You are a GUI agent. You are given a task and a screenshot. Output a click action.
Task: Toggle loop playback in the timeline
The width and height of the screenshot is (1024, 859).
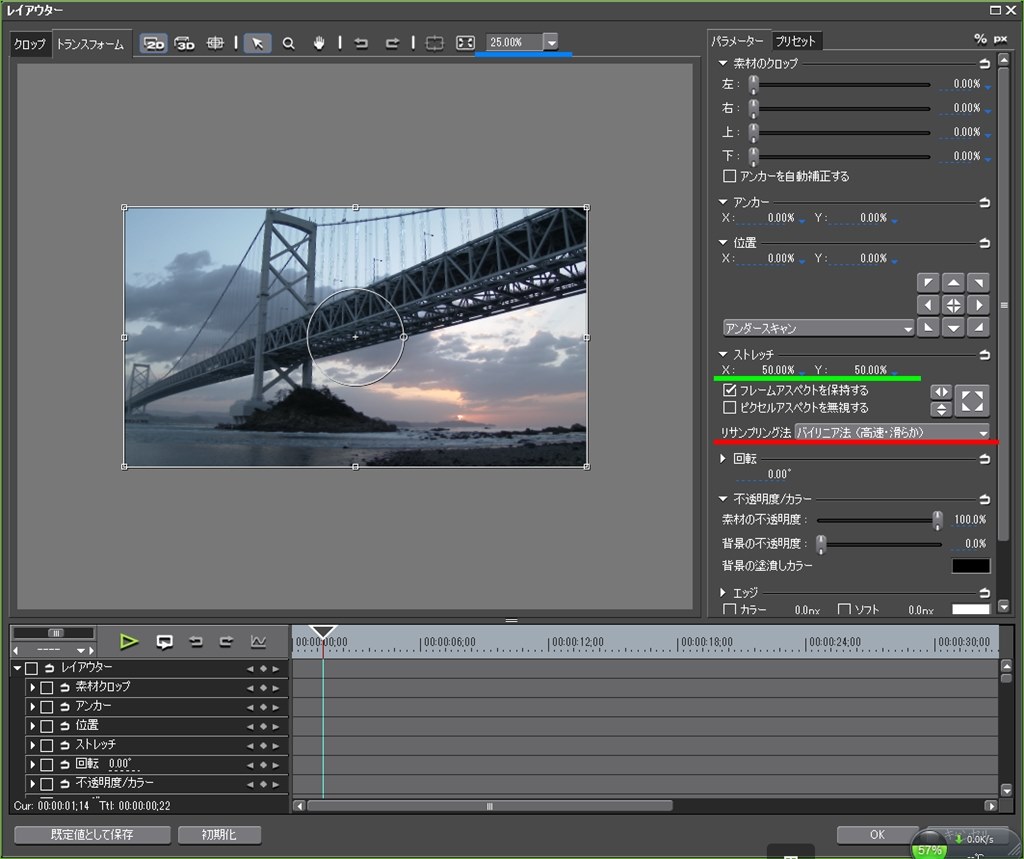click(165, 641)
